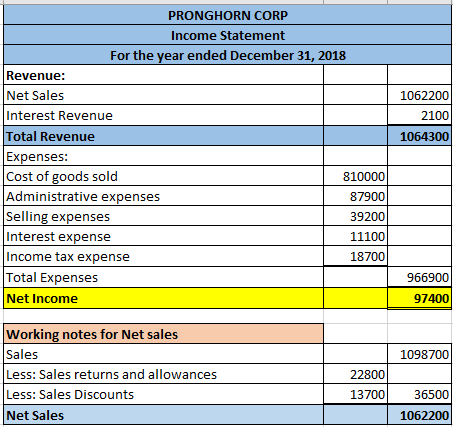This screenshot has height=427, width=453.
Task: Select the 'Total Revenue' label cell
Action: [163, 136]
